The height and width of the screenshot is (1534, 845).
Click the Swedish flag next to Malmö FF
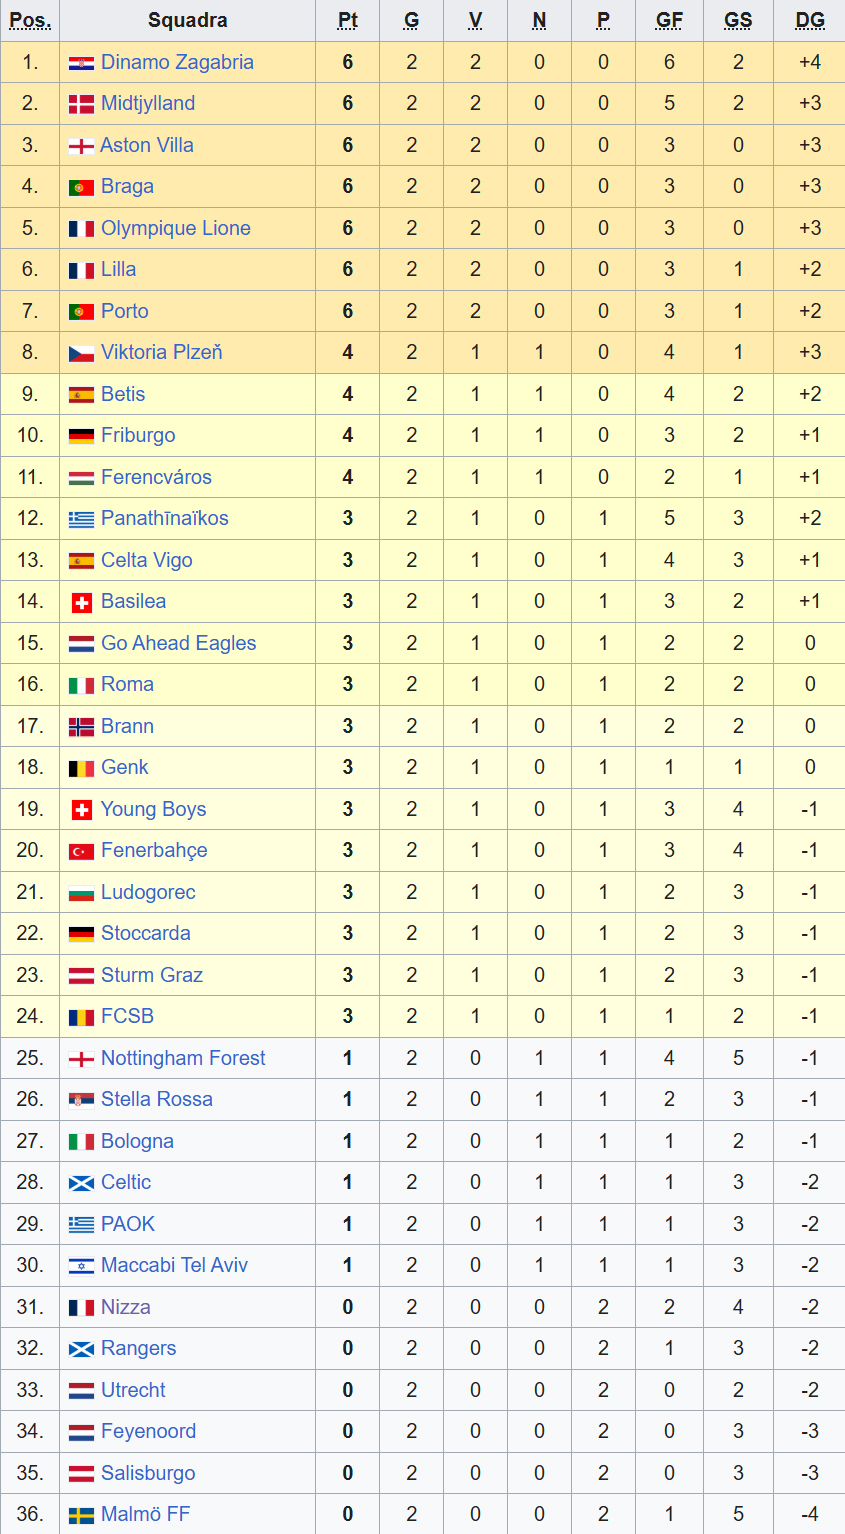(81, 1515)
